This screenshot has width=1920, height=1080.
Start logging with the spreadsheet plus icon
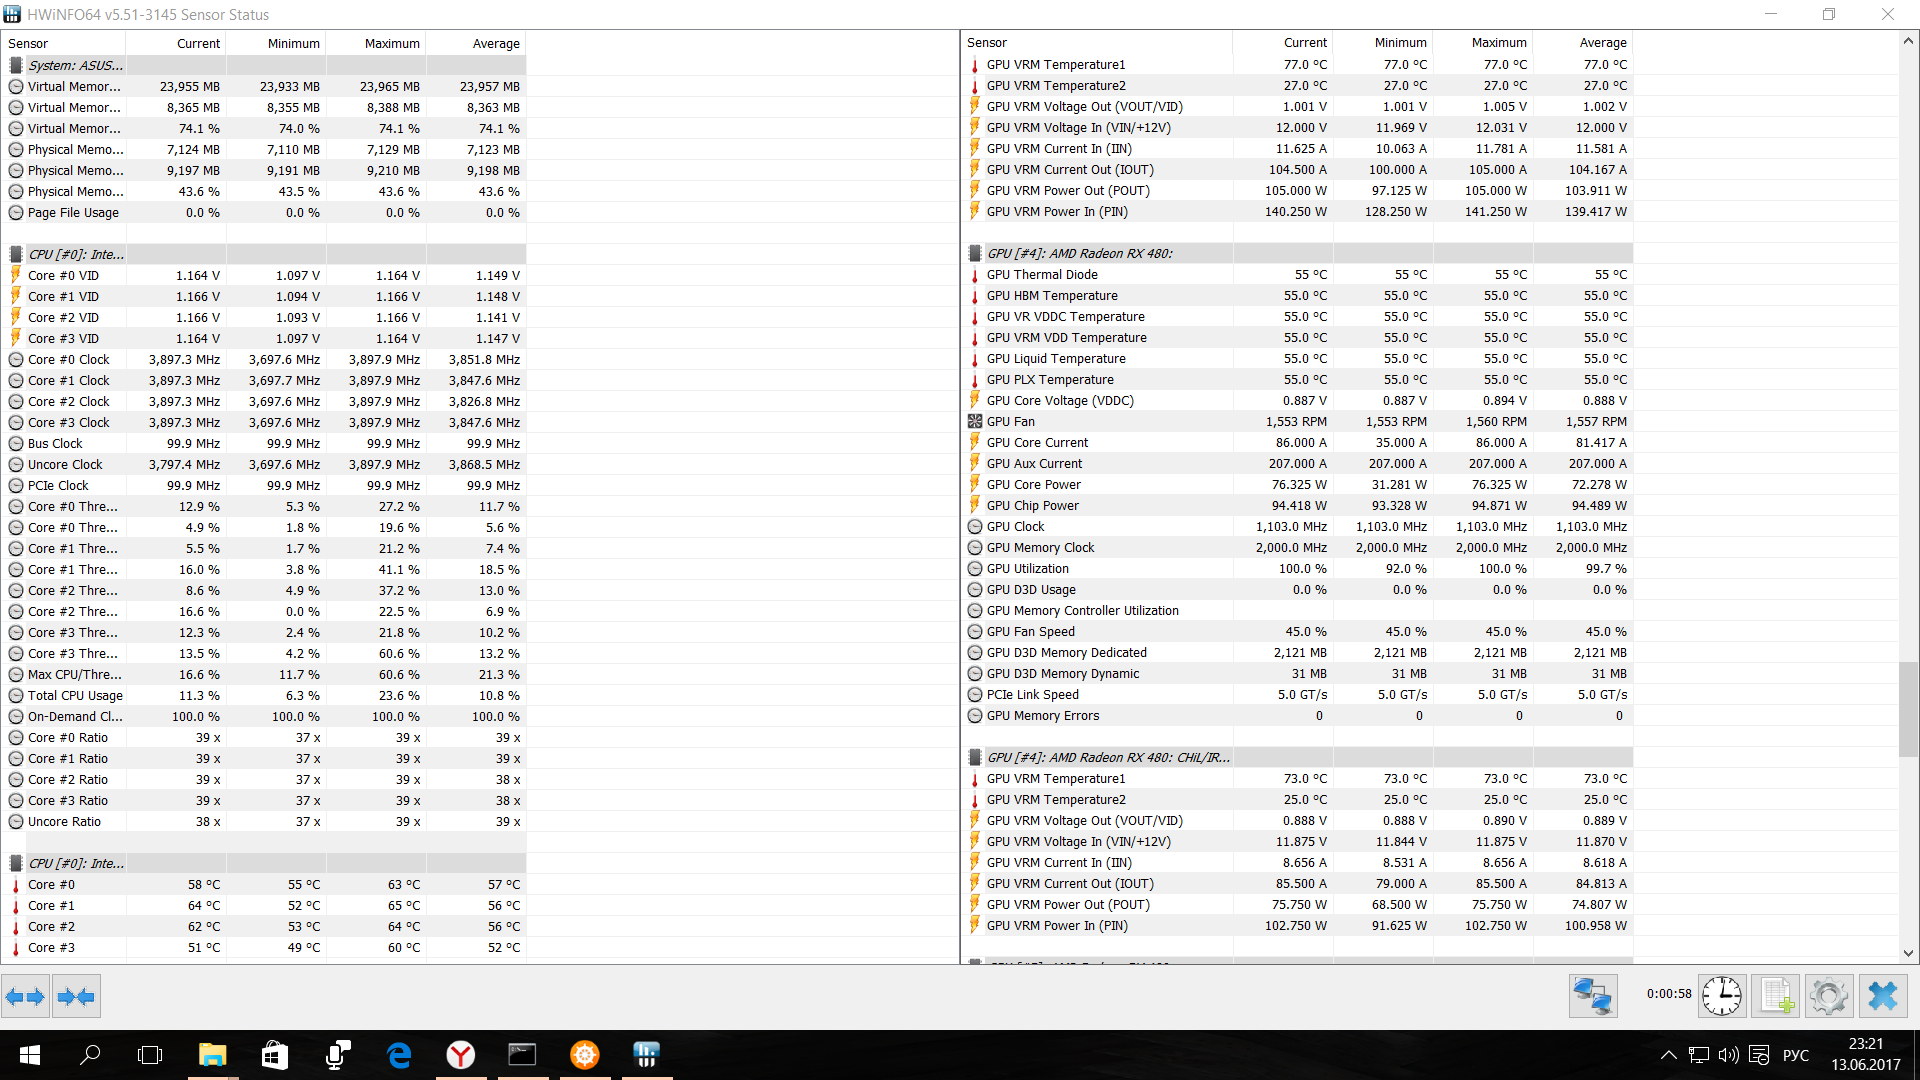coord(1776,996)
